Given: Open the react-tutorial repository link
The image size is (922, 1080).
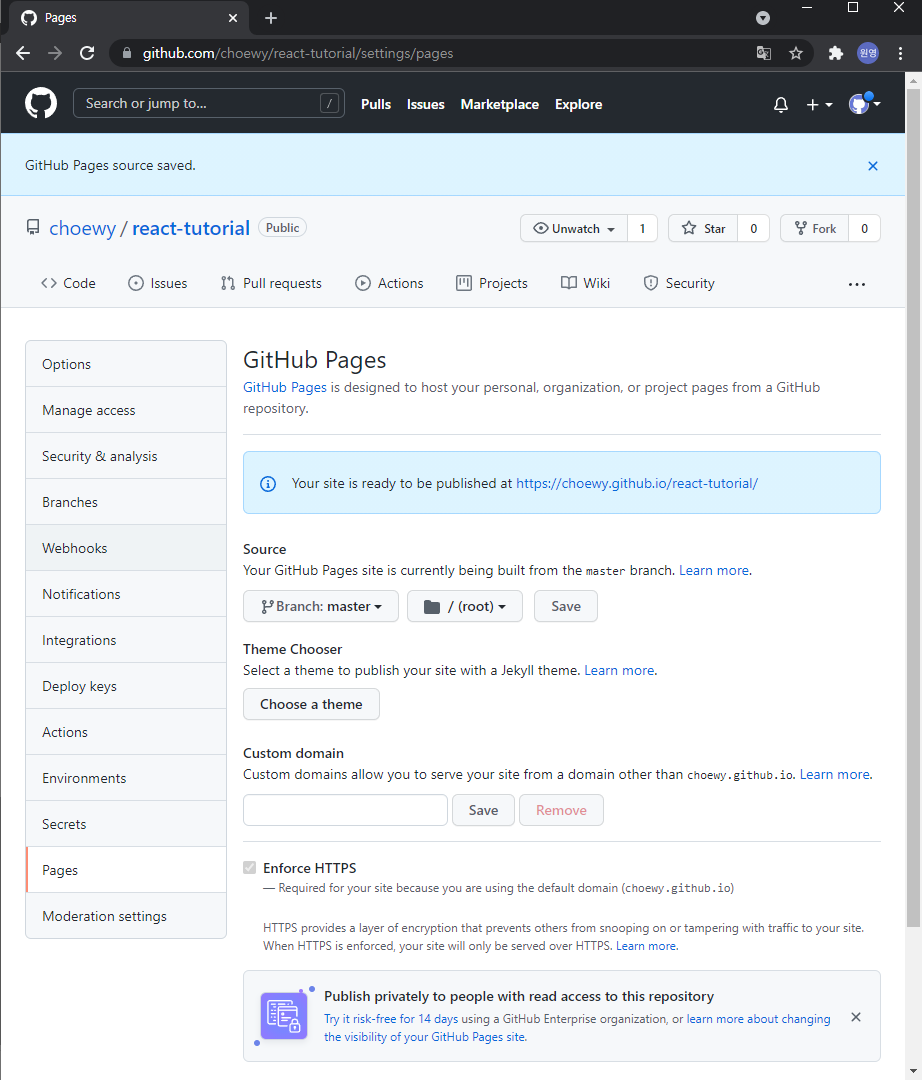Looking at the screenshot, I should pyautogui.click(x=191, y=228).
